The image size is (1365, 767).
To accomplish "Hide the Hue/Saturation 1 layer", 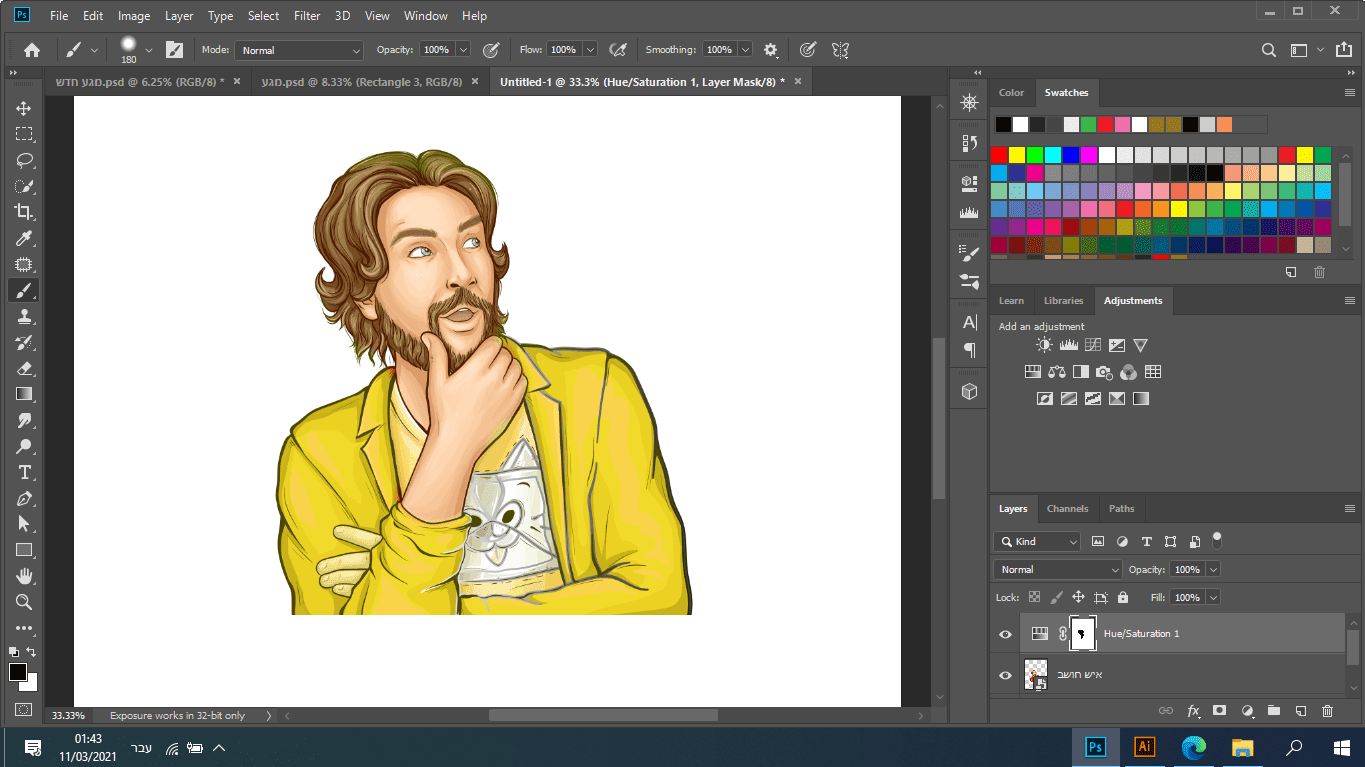I will pos(1005,634).
